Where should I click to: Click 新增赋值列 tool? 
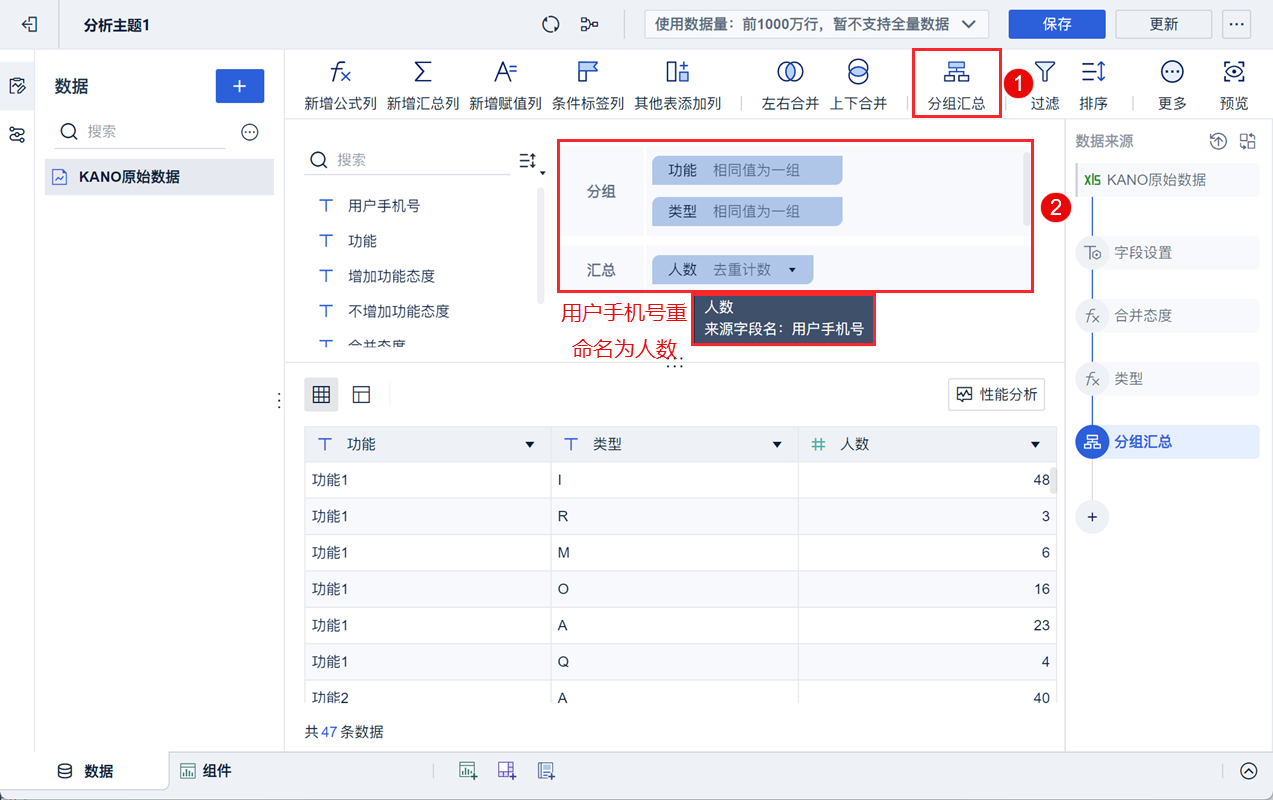pyautogui.click(x=505, y=86)
